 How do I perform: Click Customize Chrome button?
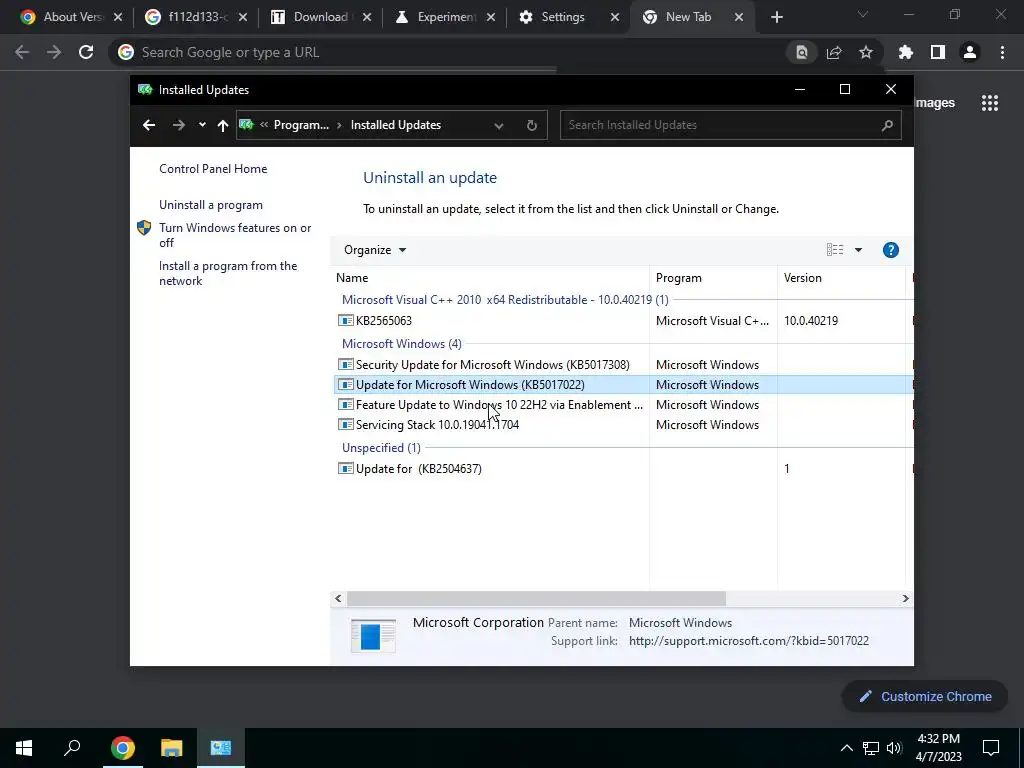[x=925, y=696]
